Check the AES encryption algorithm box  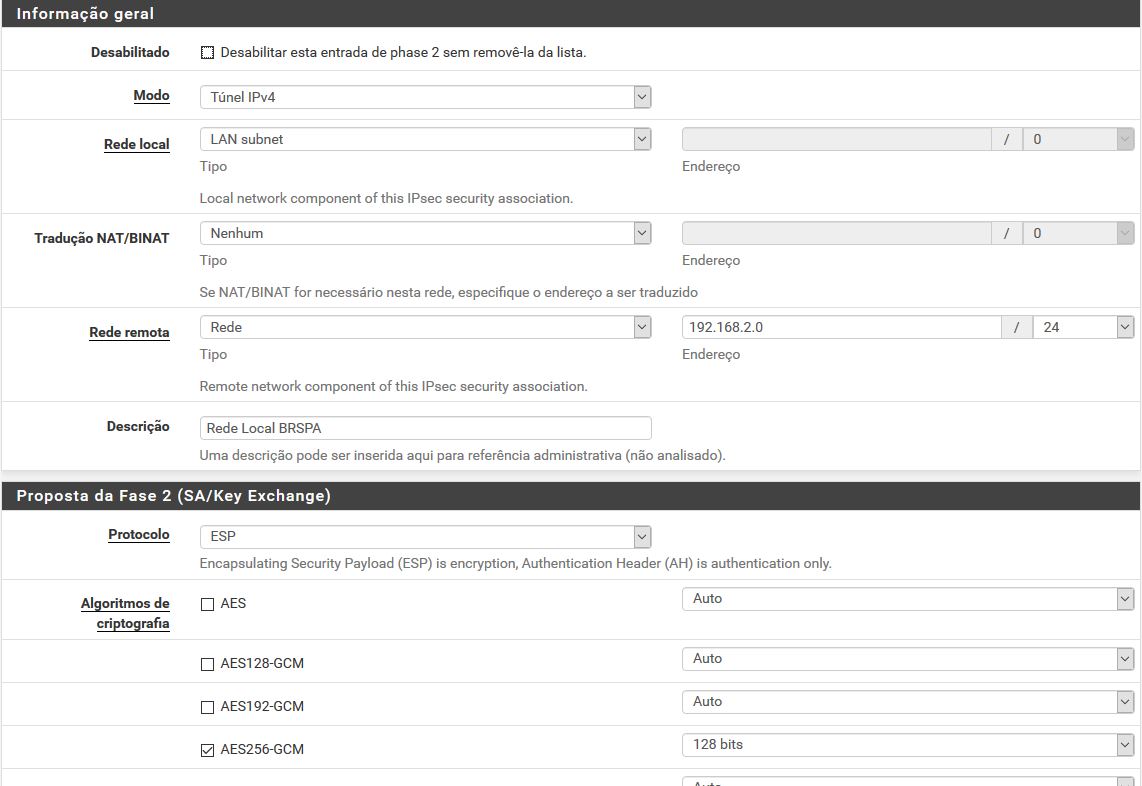point(207,604)
